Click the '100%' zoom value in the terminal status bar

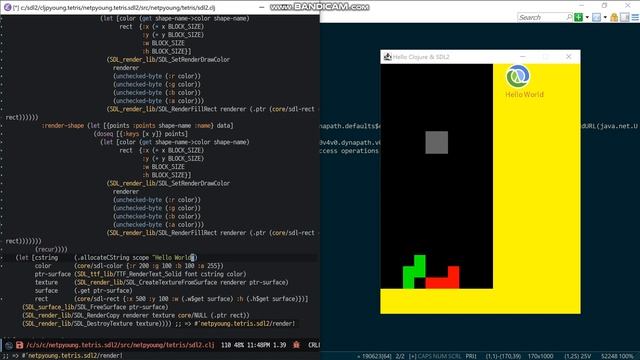(x=625, y=356)
